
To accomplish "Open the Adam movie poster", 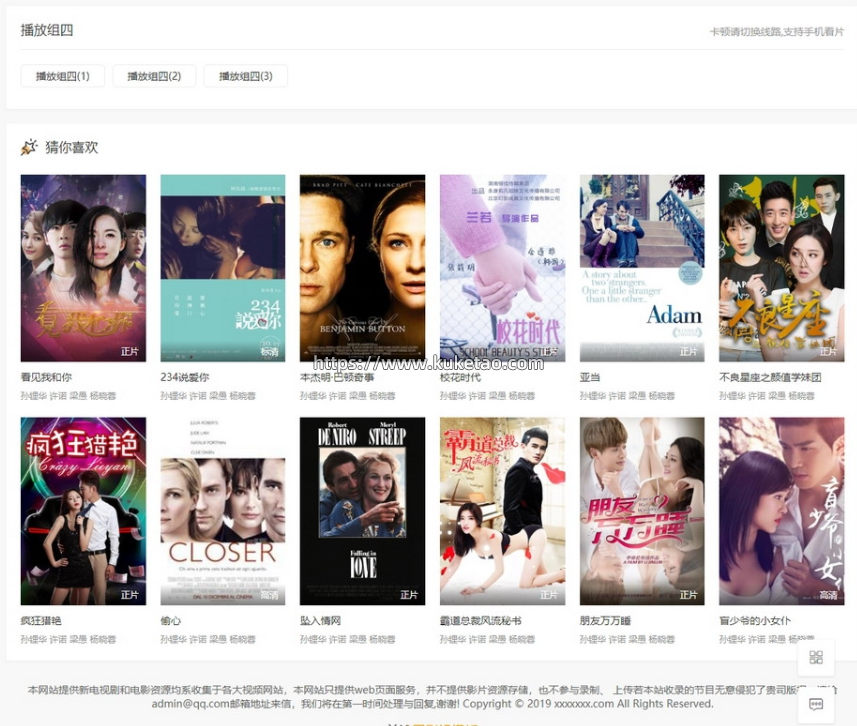I will point(642,268).
